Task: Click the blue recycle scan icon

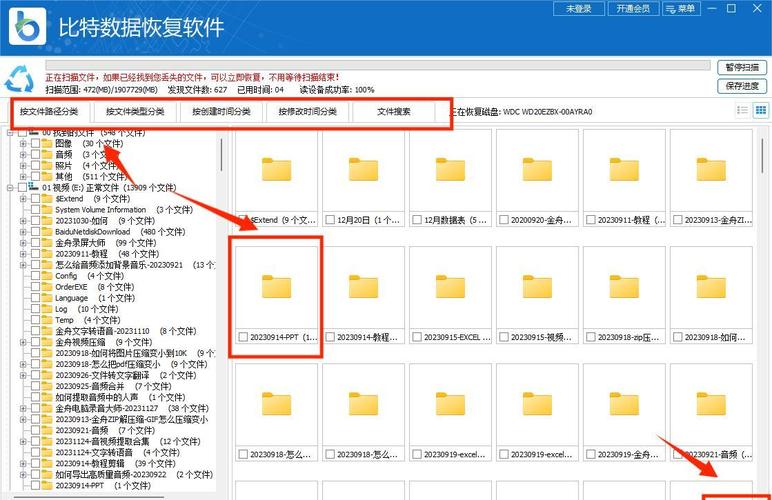Action: (19, 79)
